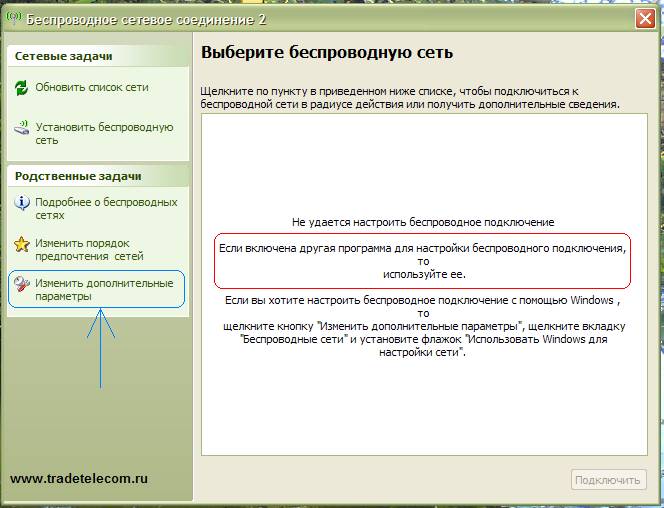Click the "Выберите беспроводную сеть" heading

[327, 52]
